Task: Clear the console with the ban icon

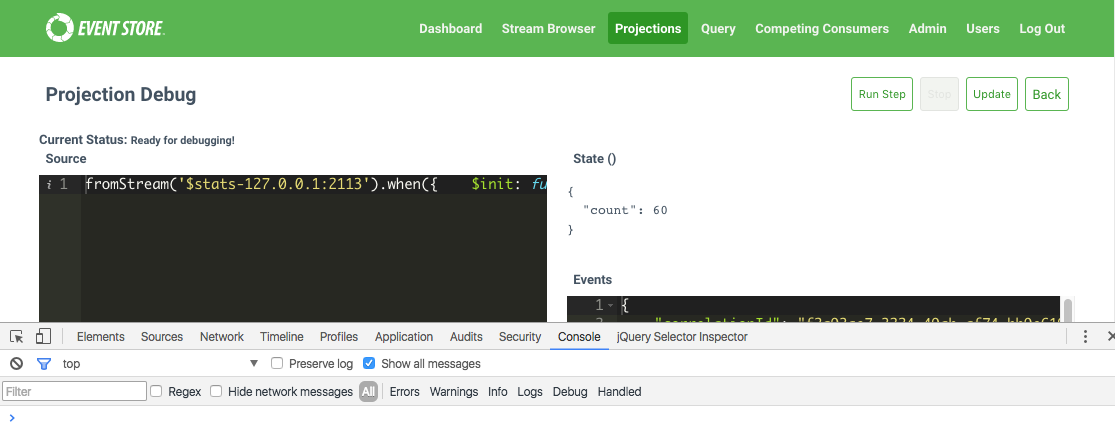Action: pyautogui.click(x=17, y=364)
